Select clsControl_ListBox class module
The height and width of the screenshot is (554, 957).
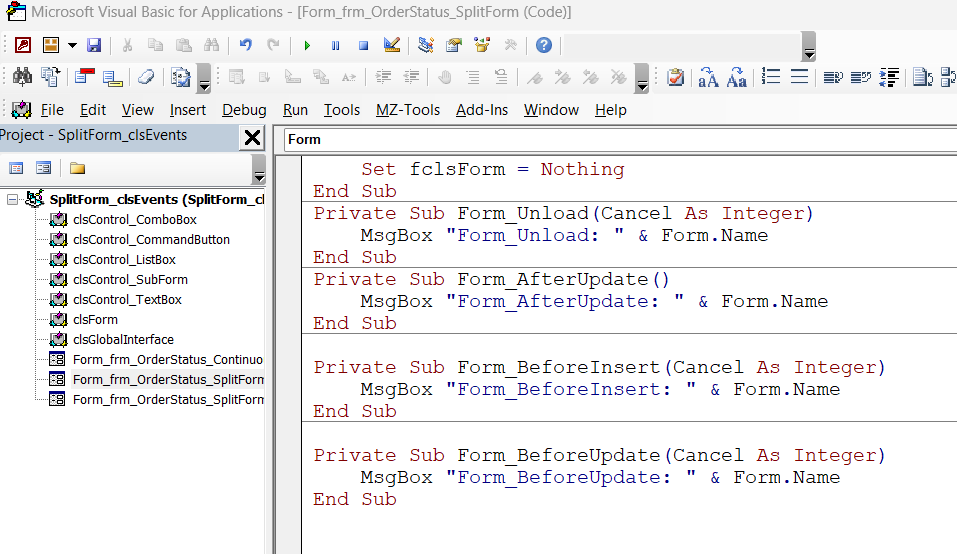point(124,260)
